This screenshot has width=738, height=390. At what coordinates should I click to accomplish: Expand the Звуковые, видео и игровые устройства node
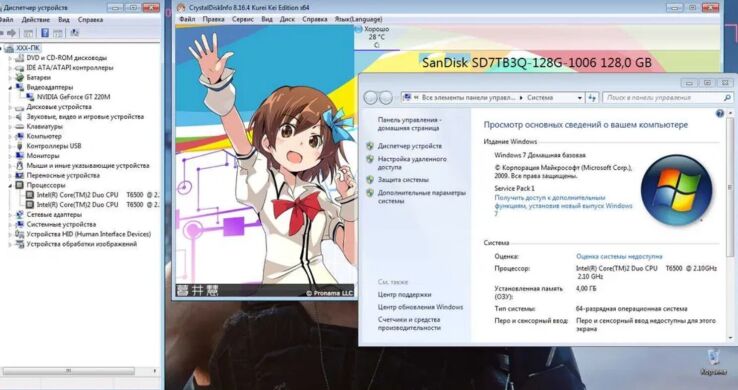click(x=10, y=117)
